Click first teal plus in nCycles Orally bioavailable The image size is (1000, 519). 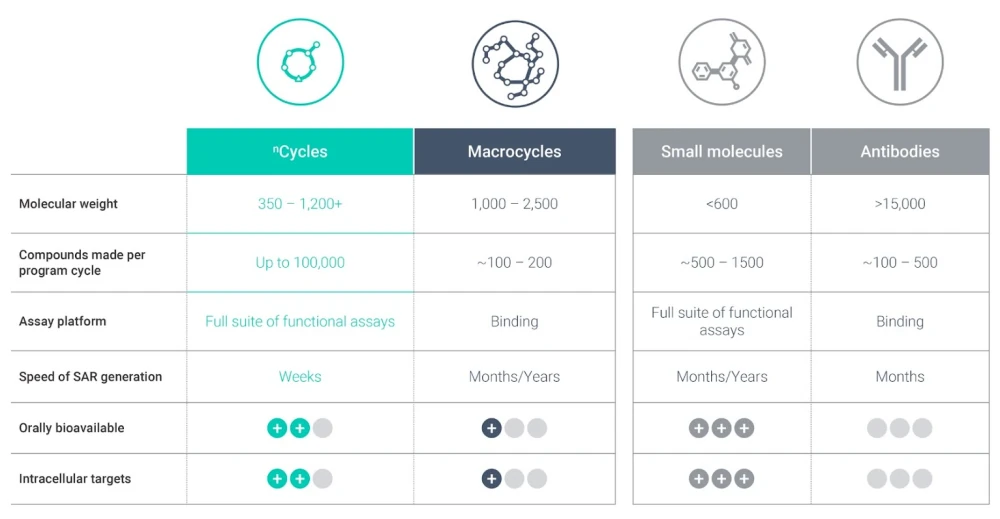[x=277, y=428]
